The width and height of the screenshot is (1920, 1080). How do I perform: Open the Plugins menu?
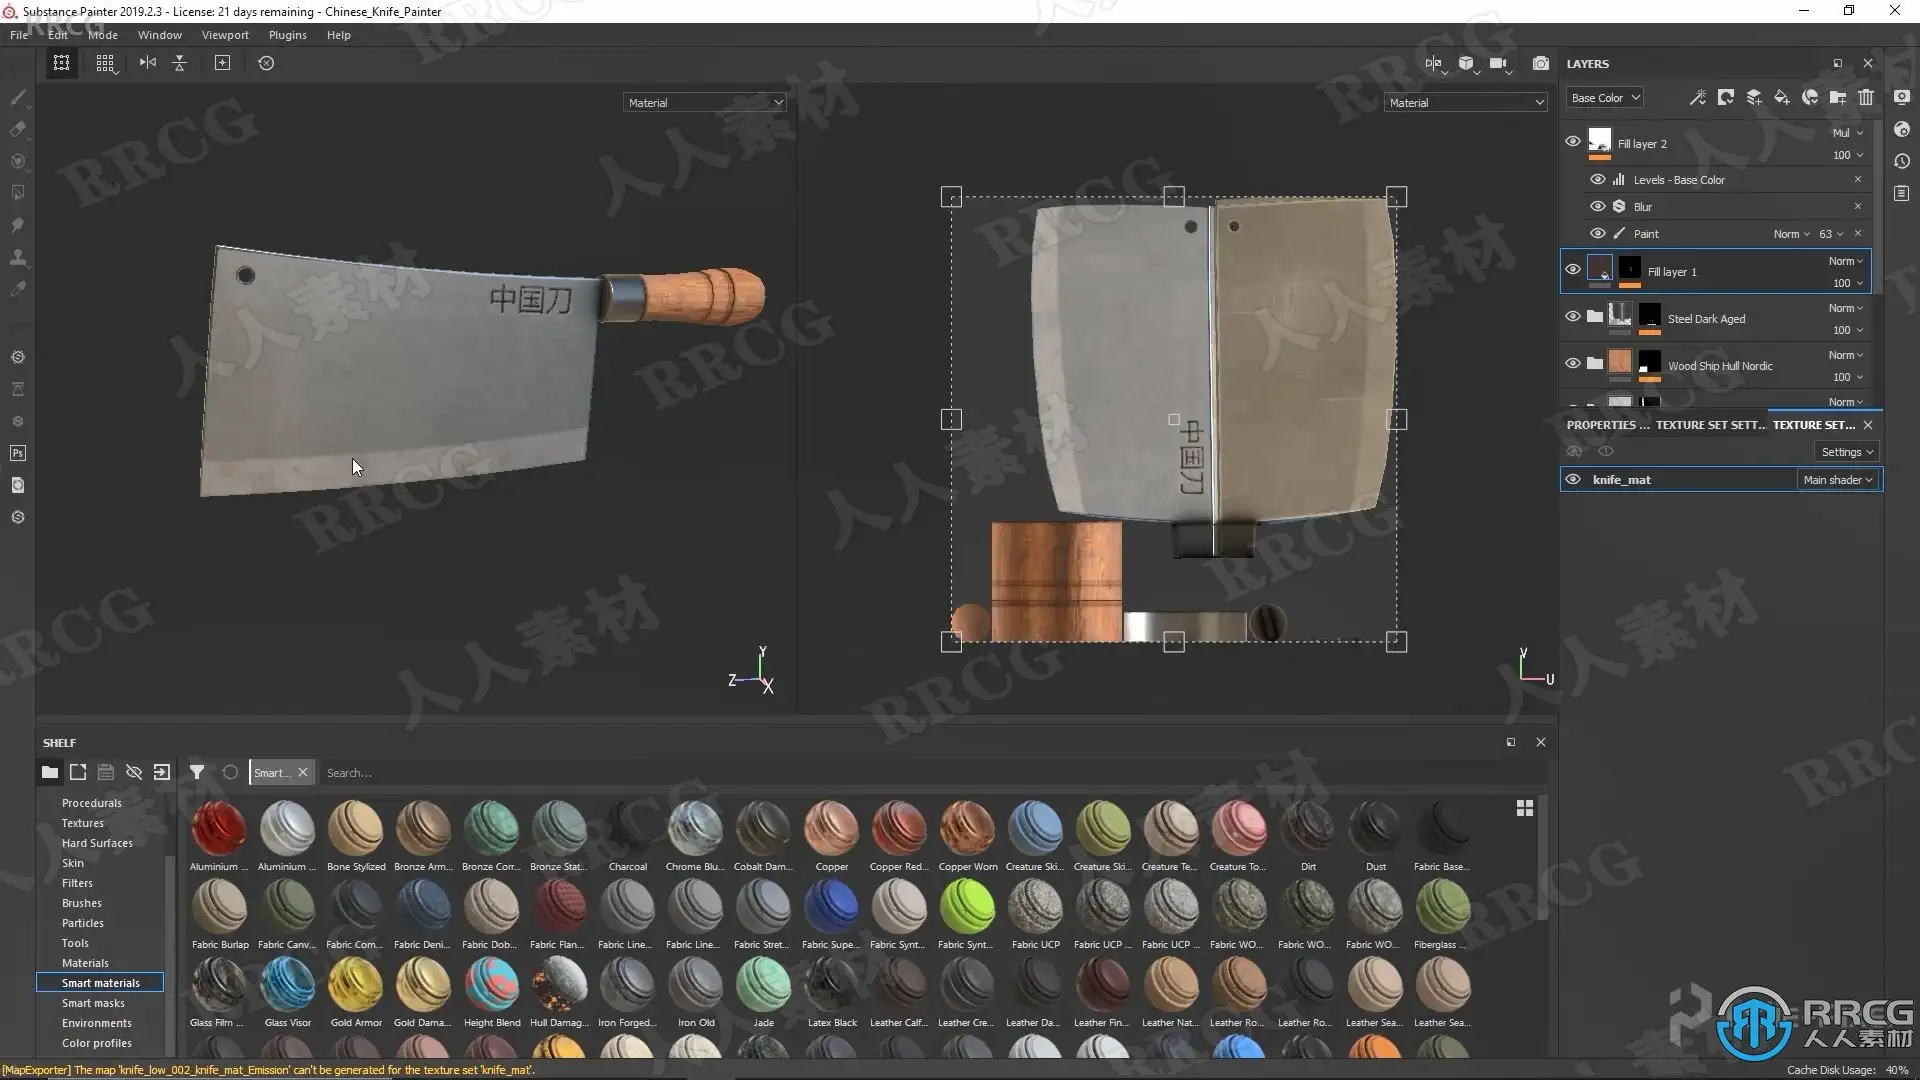(287, 35)
